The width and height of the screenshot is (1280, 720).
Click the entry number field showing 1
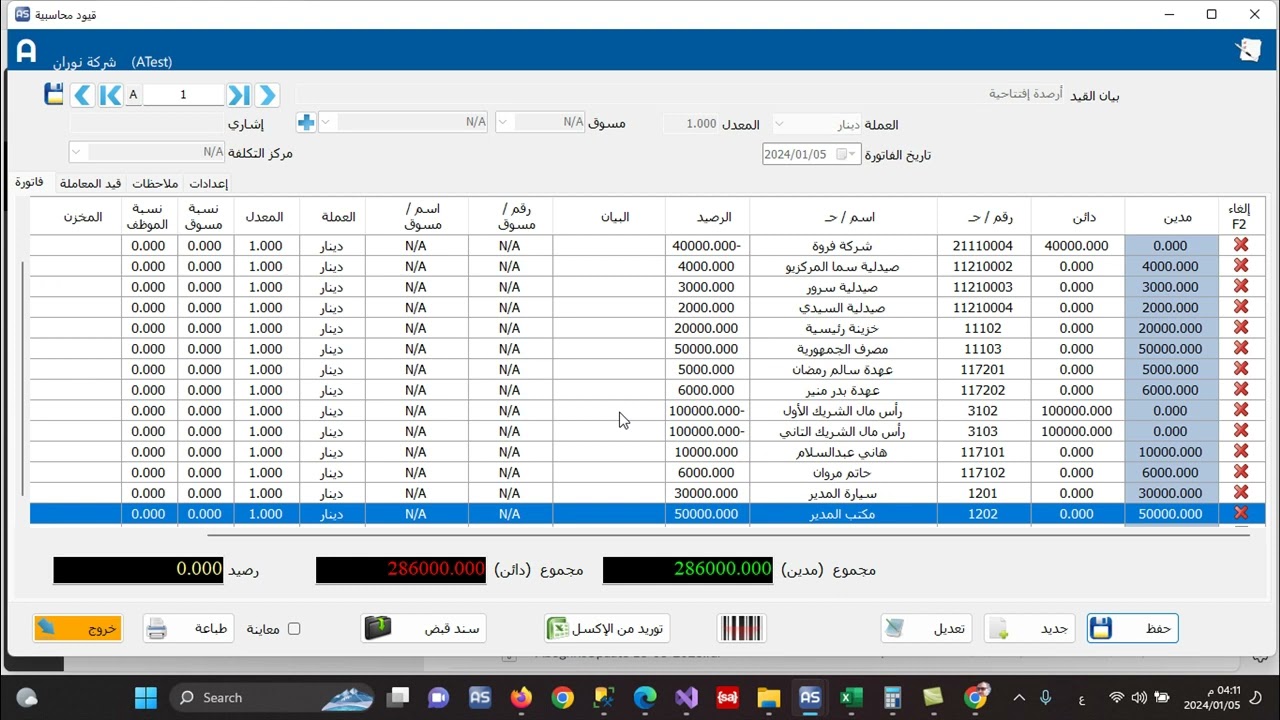click(x=183, y=95)
